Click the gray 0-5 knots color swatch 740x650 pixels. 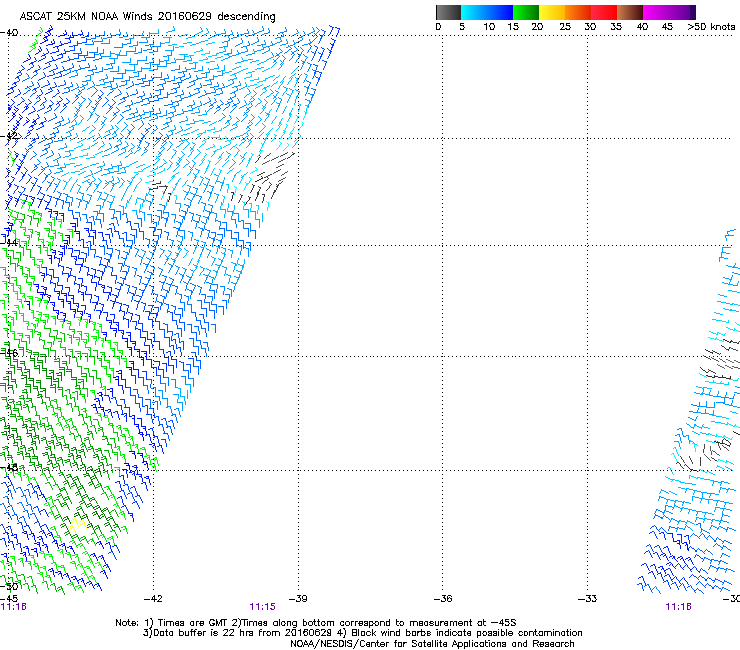448,12
